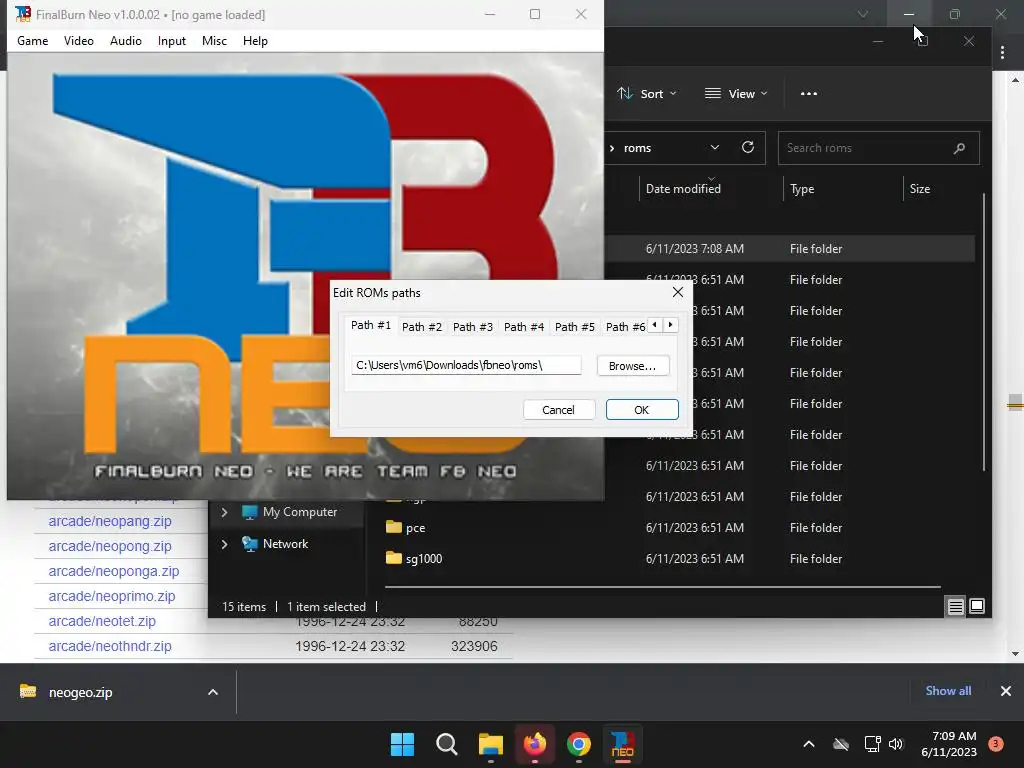The image size is (1024, 768).
Task: Click the browser tab list chevron
Action: (x=863, y=14)
